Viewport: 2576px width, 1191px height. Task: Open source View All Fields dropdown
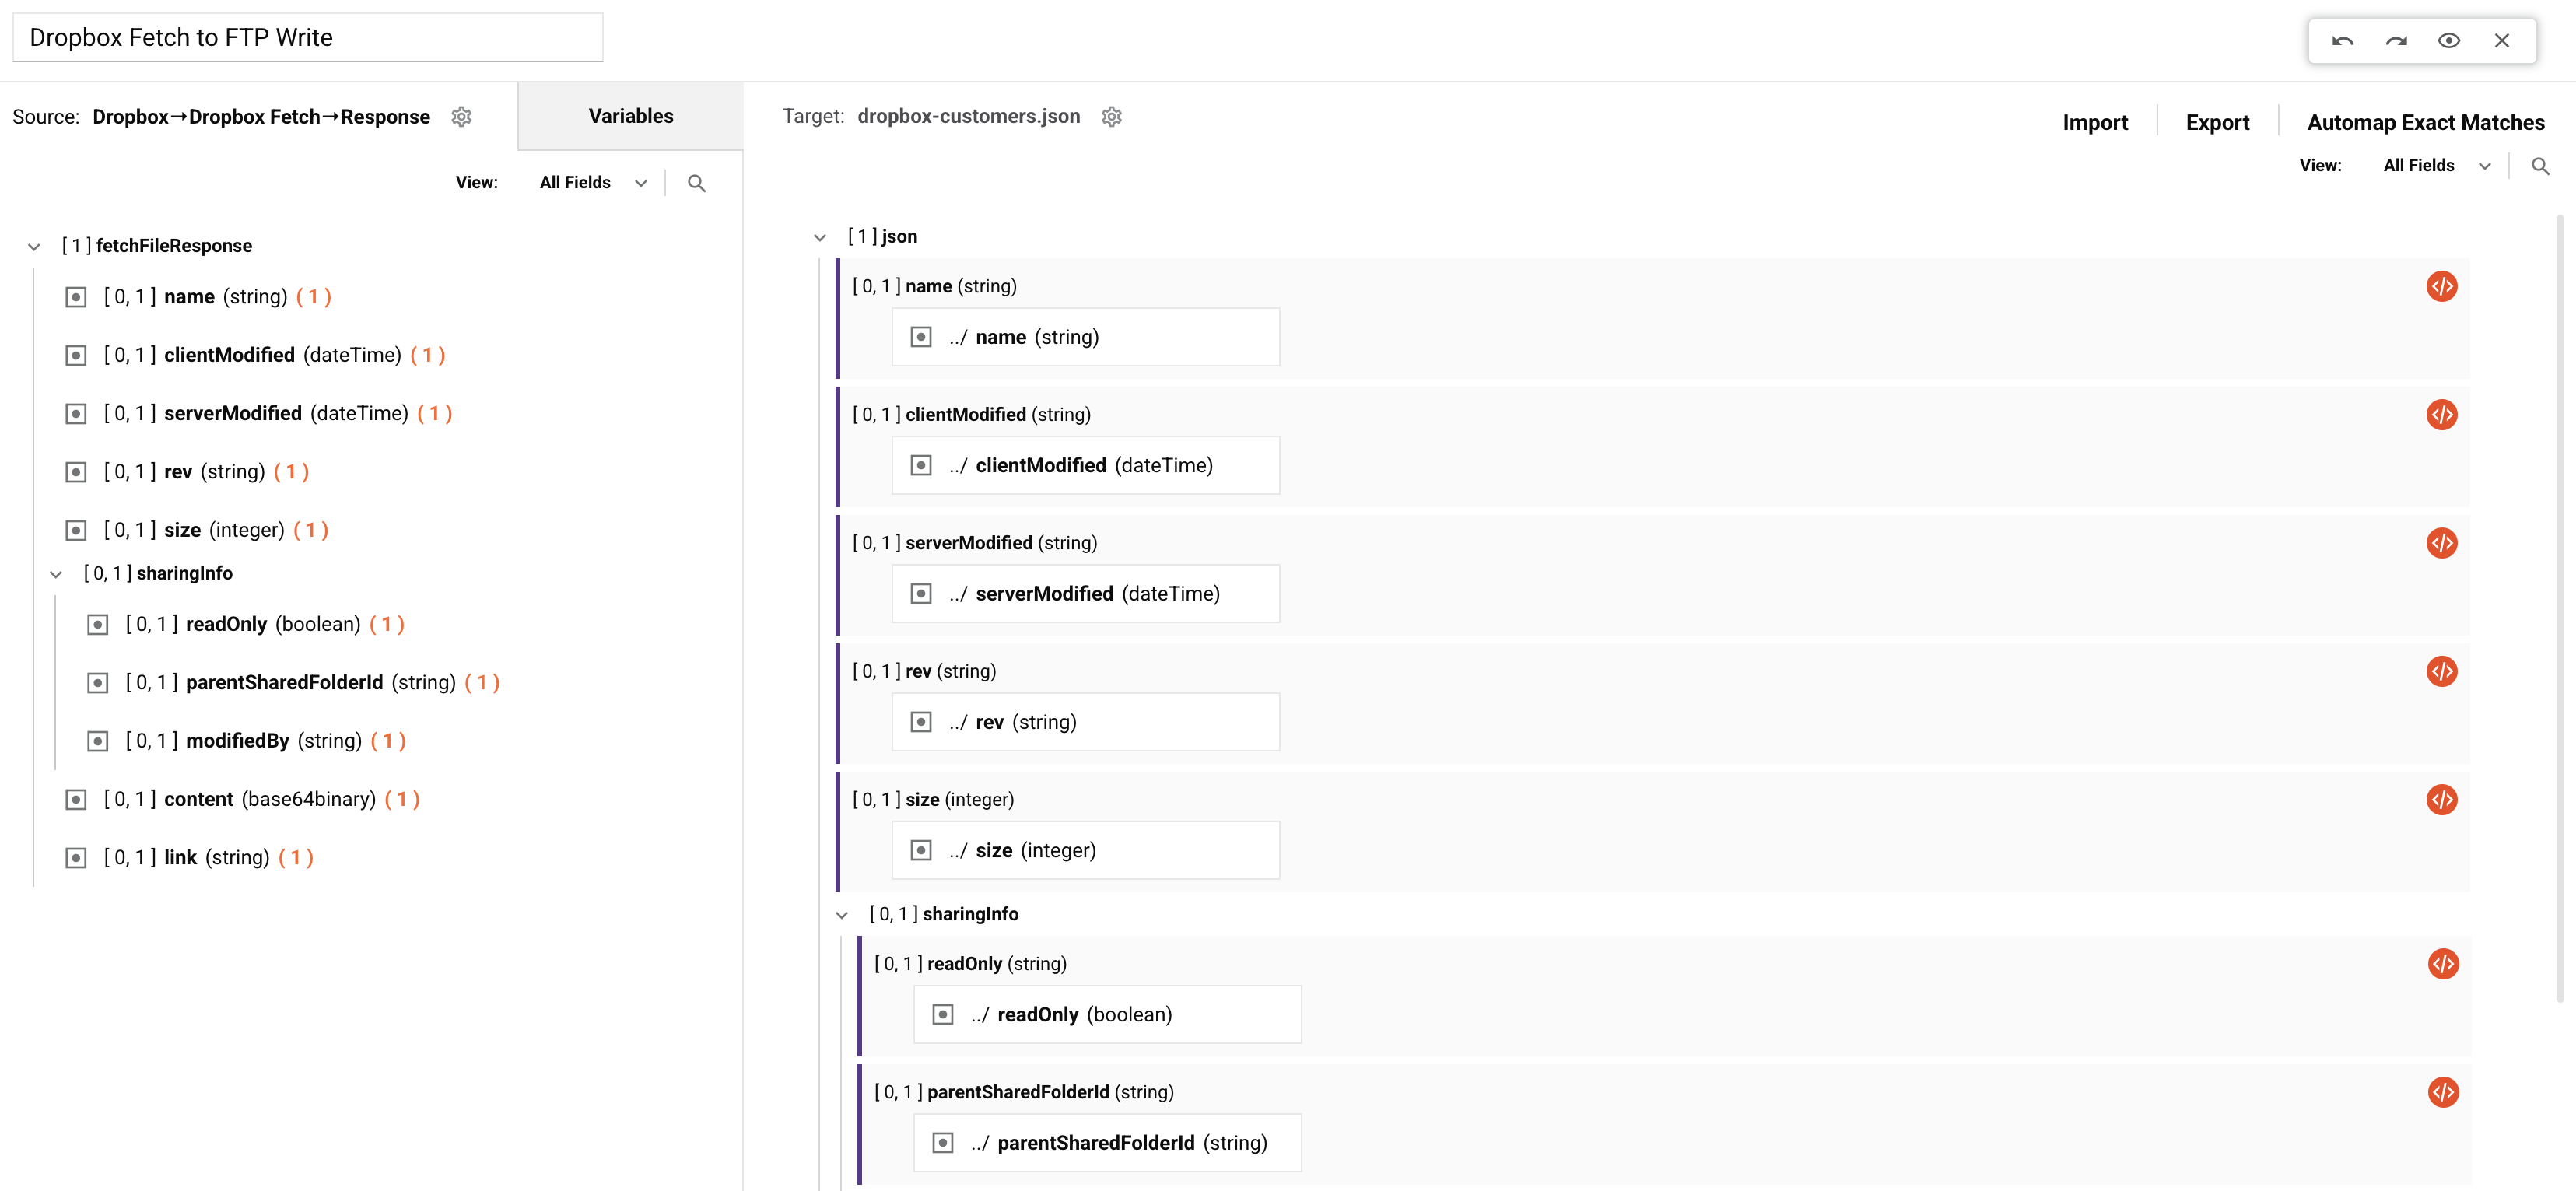pos(594,183)
